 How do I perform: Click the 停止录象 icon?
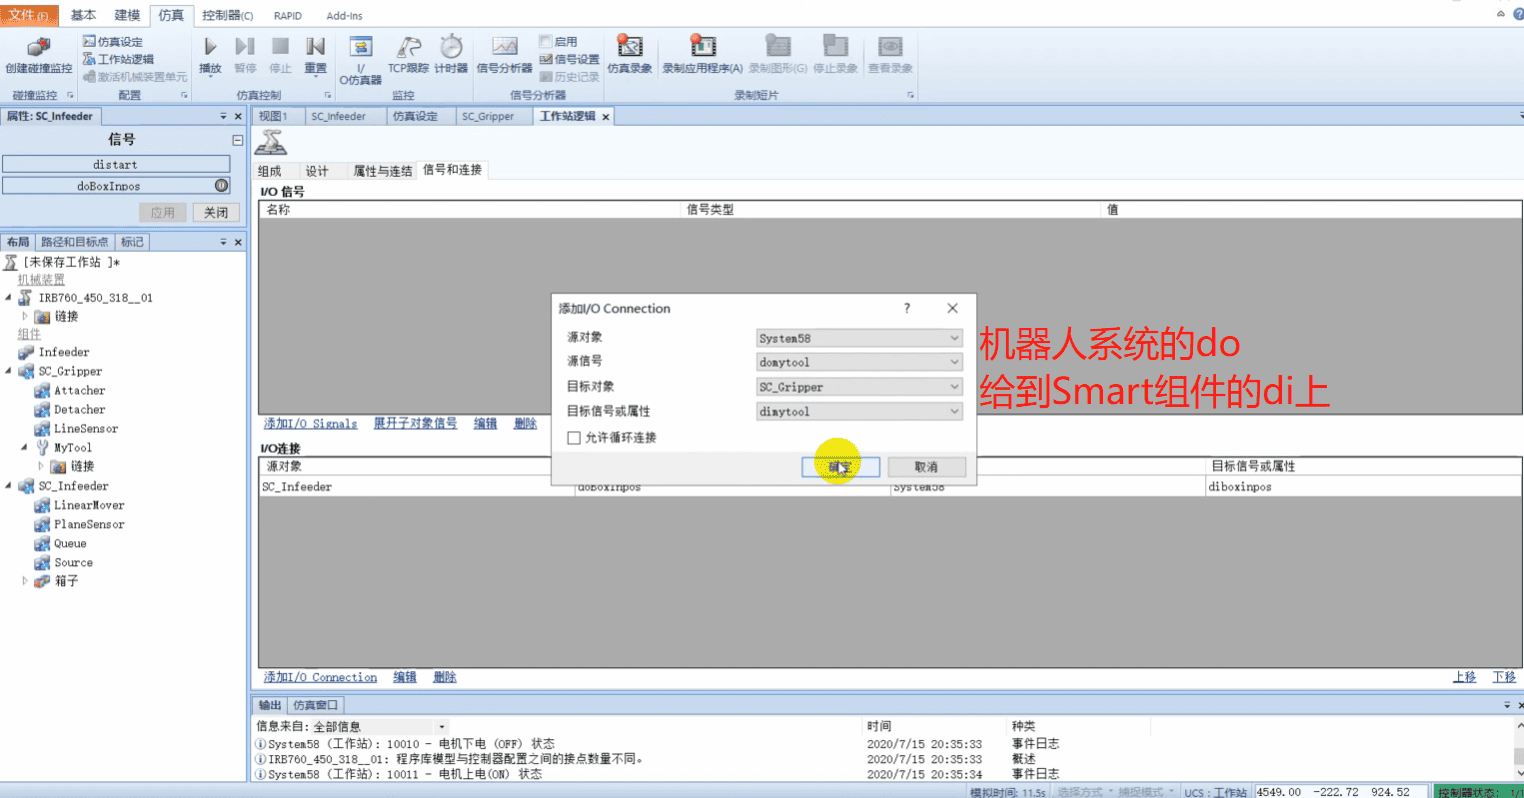click(x=835, y=47)
